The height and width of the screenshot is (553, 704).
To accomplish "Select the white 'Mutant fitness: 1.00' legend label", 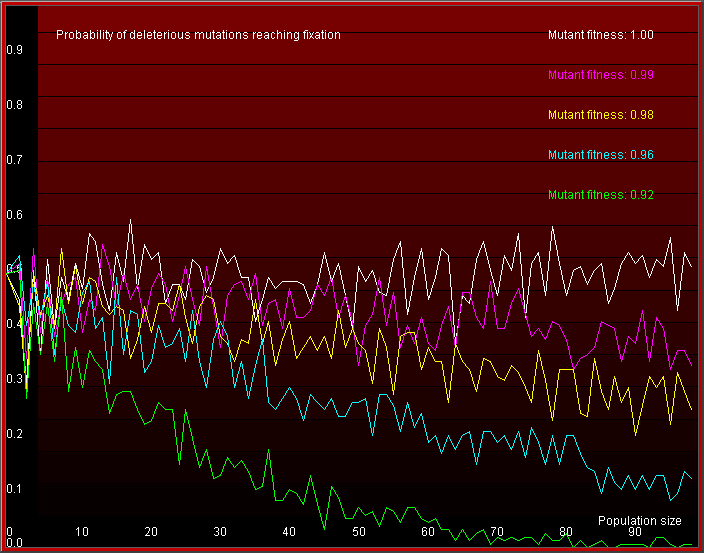I will point(600,35).
